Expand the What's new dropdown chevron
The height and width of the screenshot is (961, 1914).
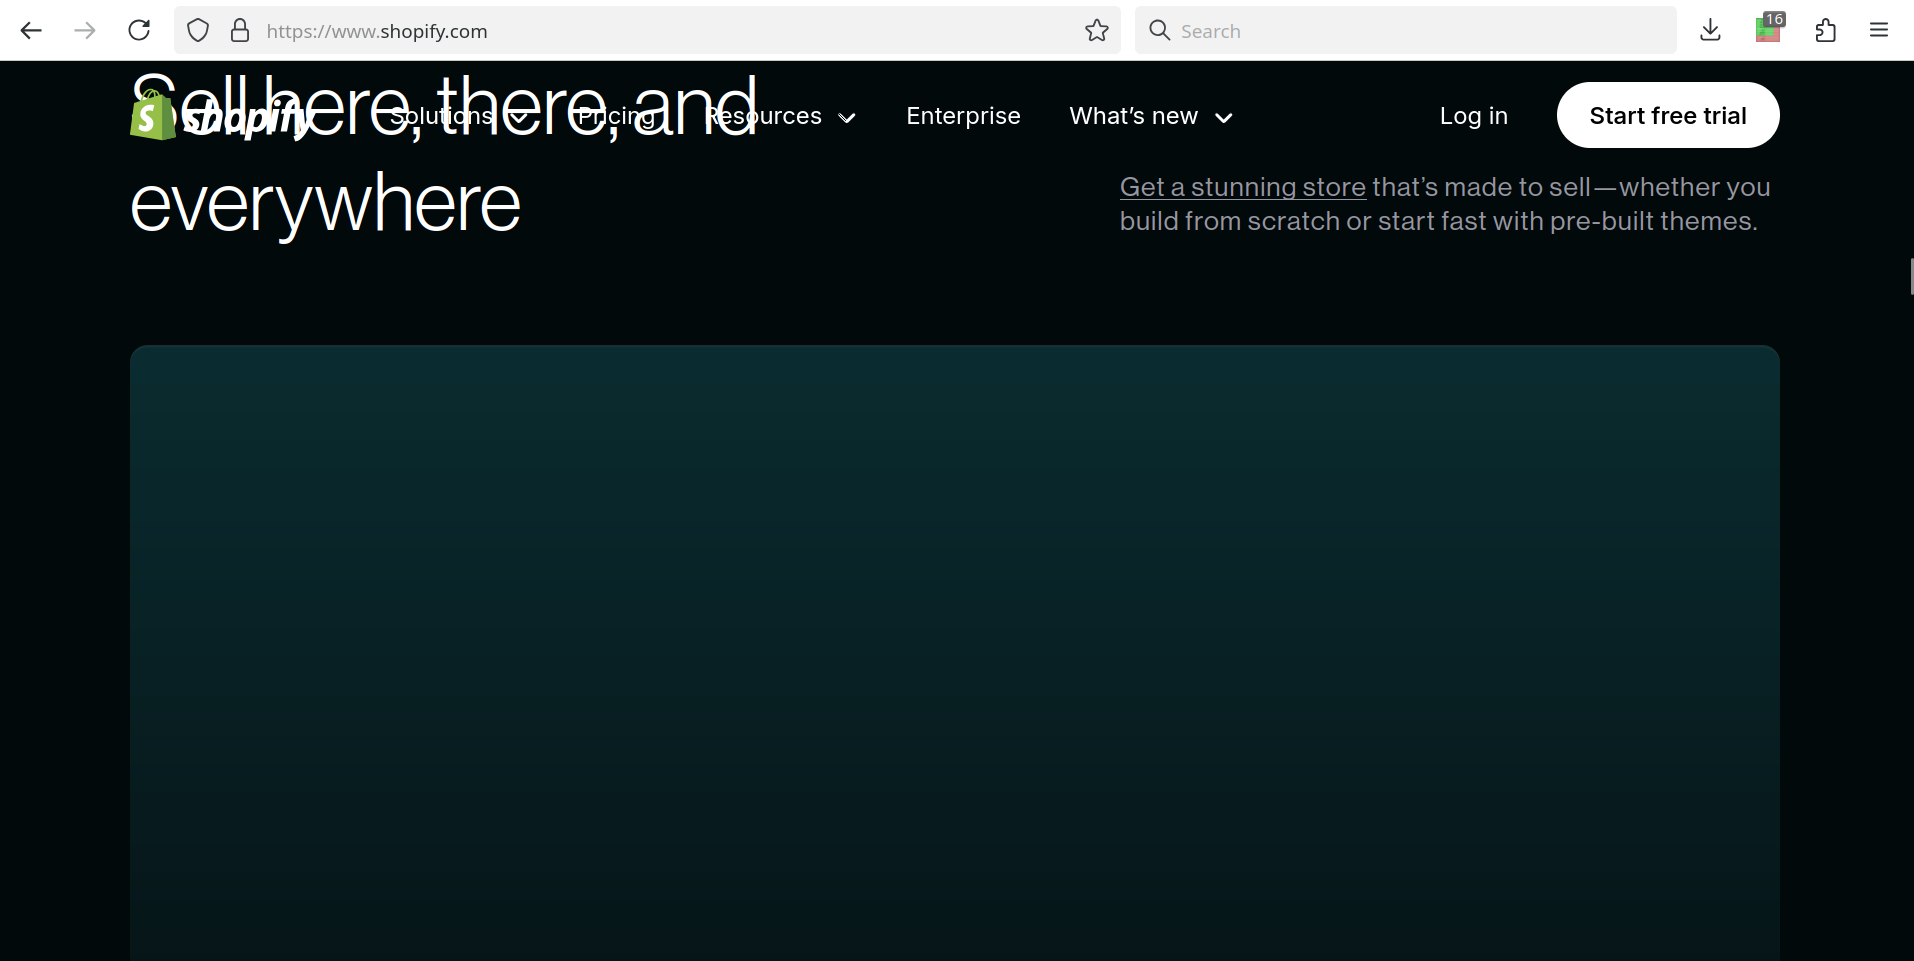[1223, 118]
